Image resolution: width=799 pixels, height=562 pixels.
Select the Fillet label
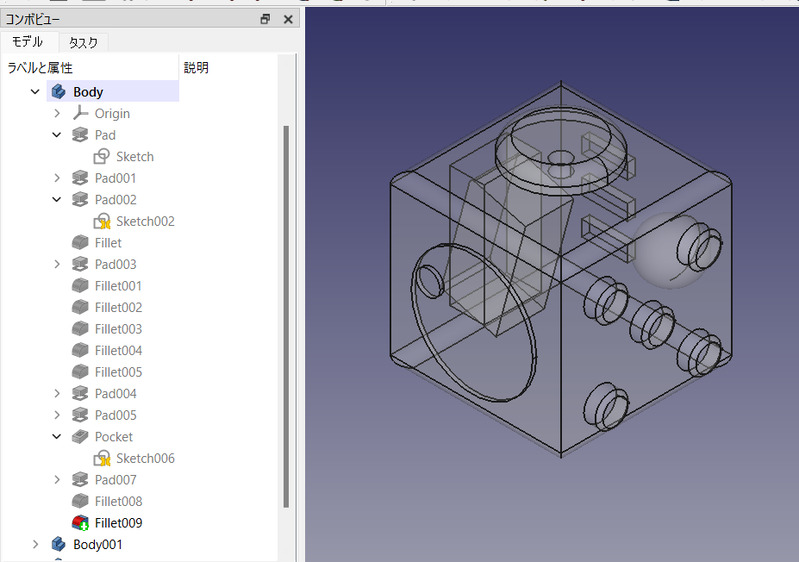tap(108, 243)
